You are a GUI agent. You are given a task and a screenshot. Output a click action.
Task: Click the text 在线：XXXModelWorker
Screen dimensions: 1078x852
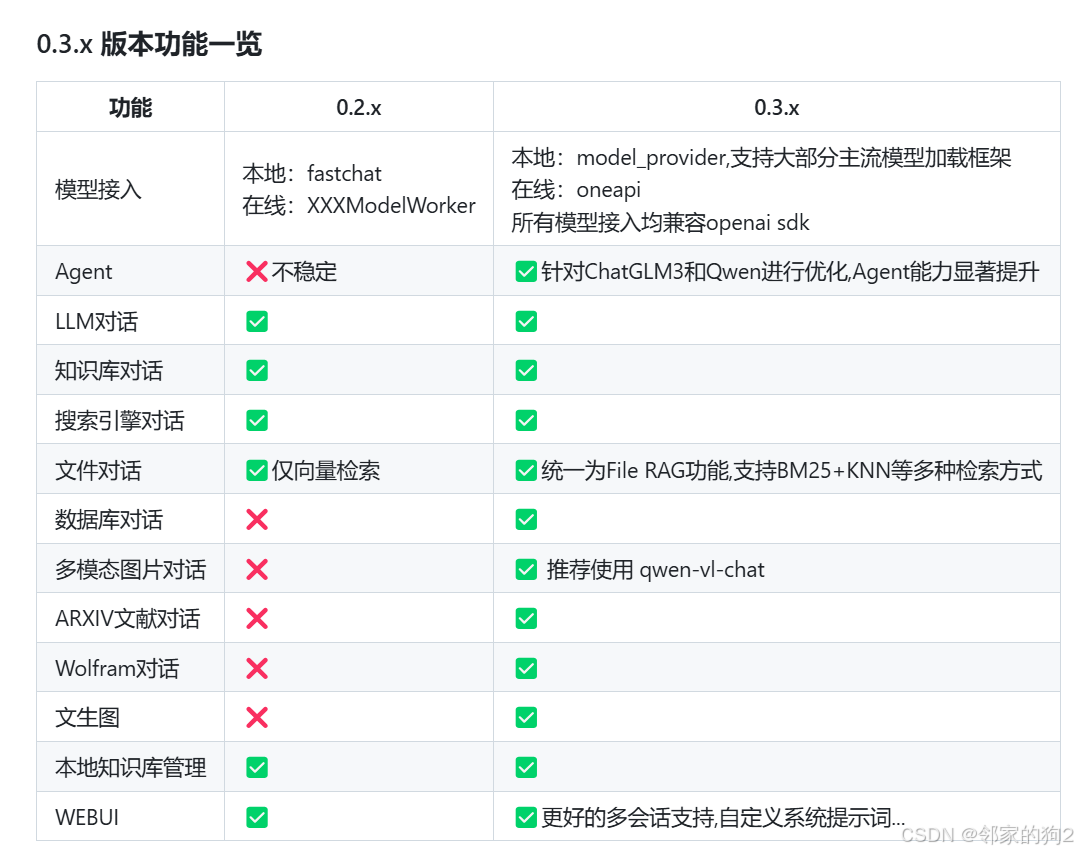(x=359, y=205)
